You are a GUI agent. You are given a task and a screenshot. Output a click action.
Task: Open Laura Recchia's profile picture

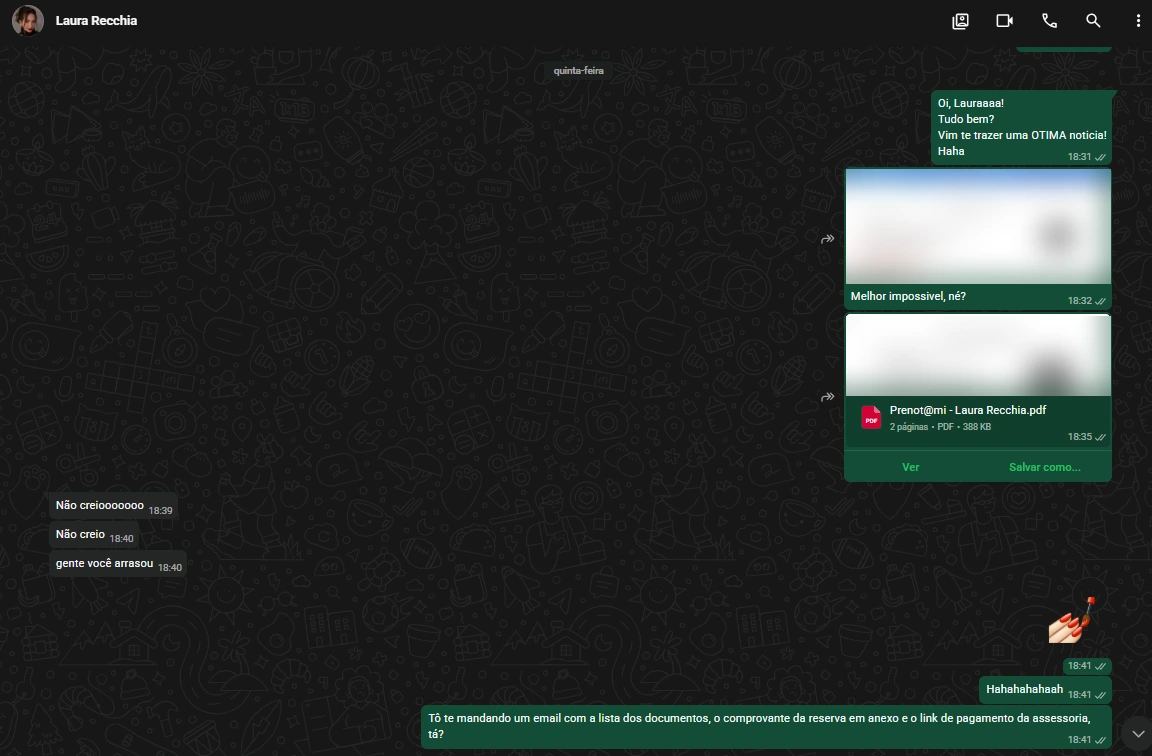click(28, 21)
